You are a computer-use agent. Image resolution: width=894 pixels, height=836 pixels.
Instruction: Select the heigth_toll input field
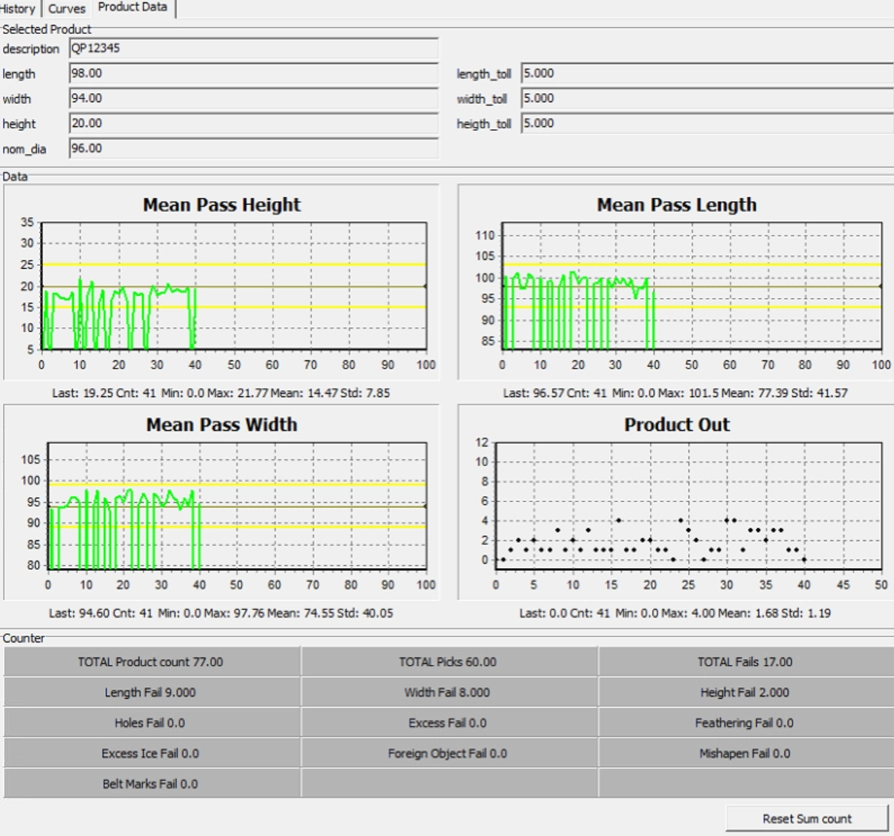pyautogui.click(x=706, y=124)
